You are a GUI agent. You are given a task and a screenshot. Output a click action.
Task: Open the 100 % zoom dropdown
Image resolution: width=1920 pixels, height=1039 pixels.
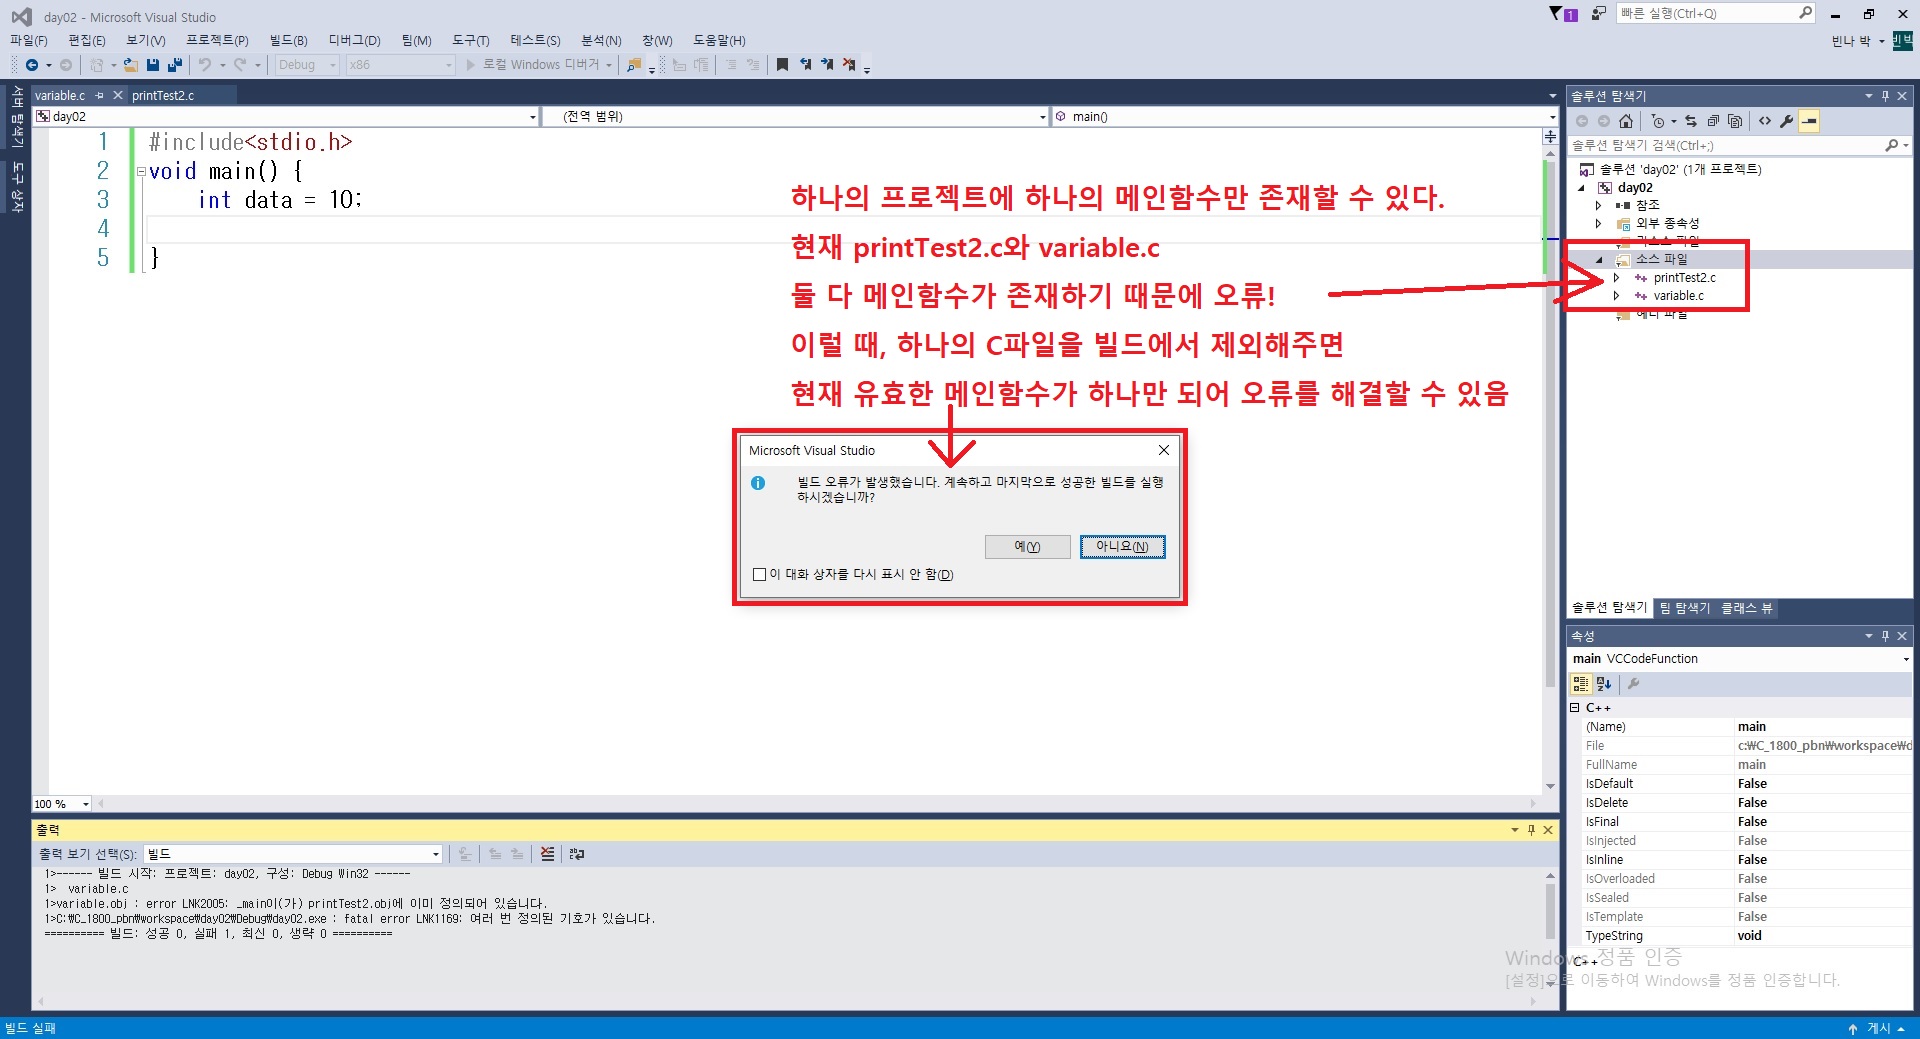click(86, 804)
